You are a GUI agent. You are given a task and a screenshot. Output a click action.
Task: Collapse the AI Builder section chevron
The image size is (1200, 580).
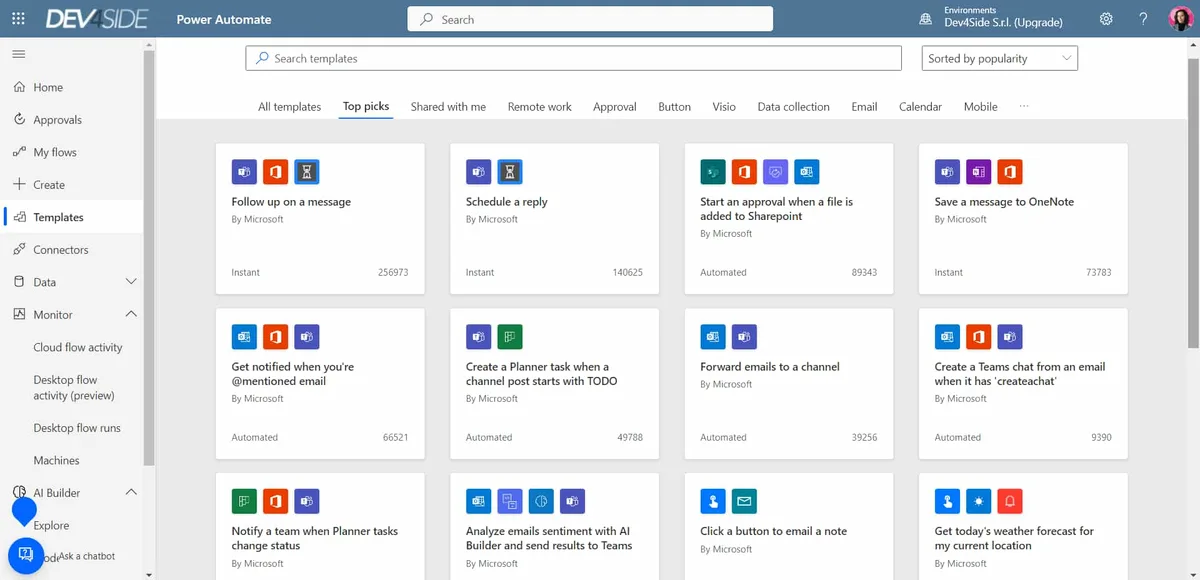pyautogui.click(x=131, y=492)
